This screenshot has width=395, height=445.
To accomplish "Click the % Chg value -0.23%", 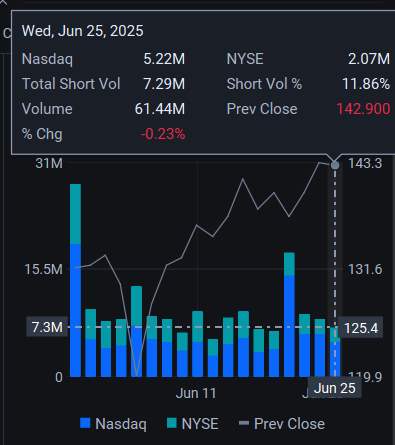I will [163, 134].
